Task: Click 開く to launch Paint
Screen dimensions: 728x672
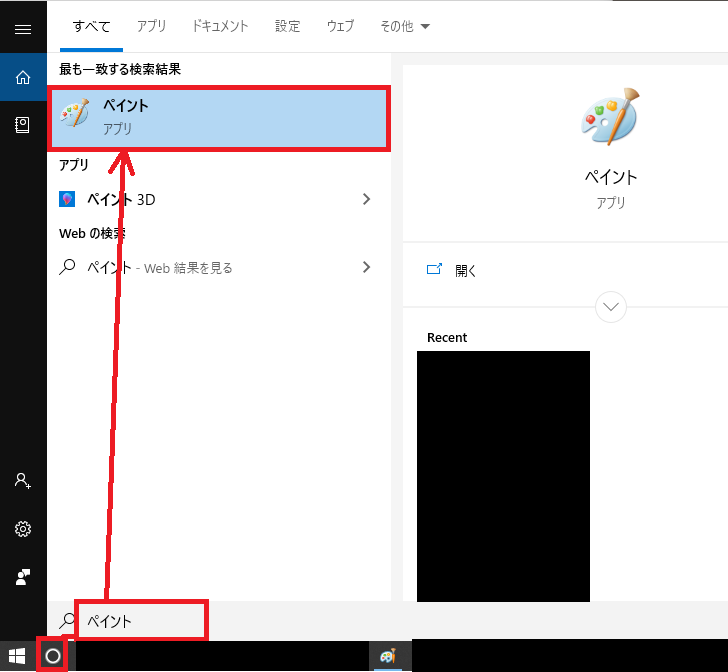Action: [465, 270]
